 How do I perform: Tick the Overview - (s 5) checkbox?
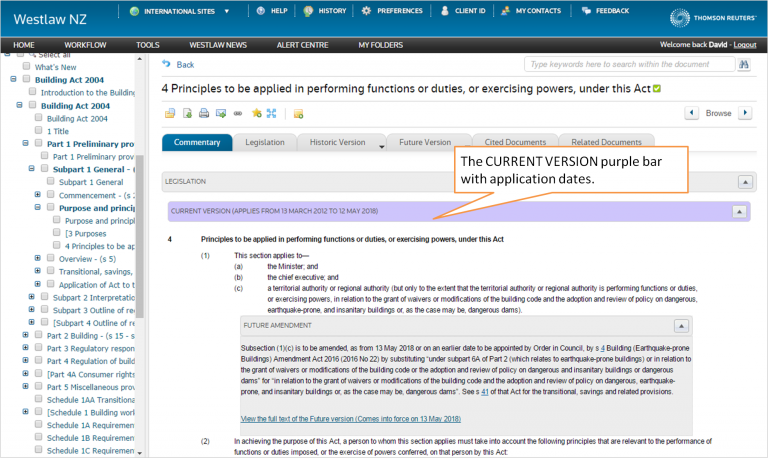click(51, 258)
